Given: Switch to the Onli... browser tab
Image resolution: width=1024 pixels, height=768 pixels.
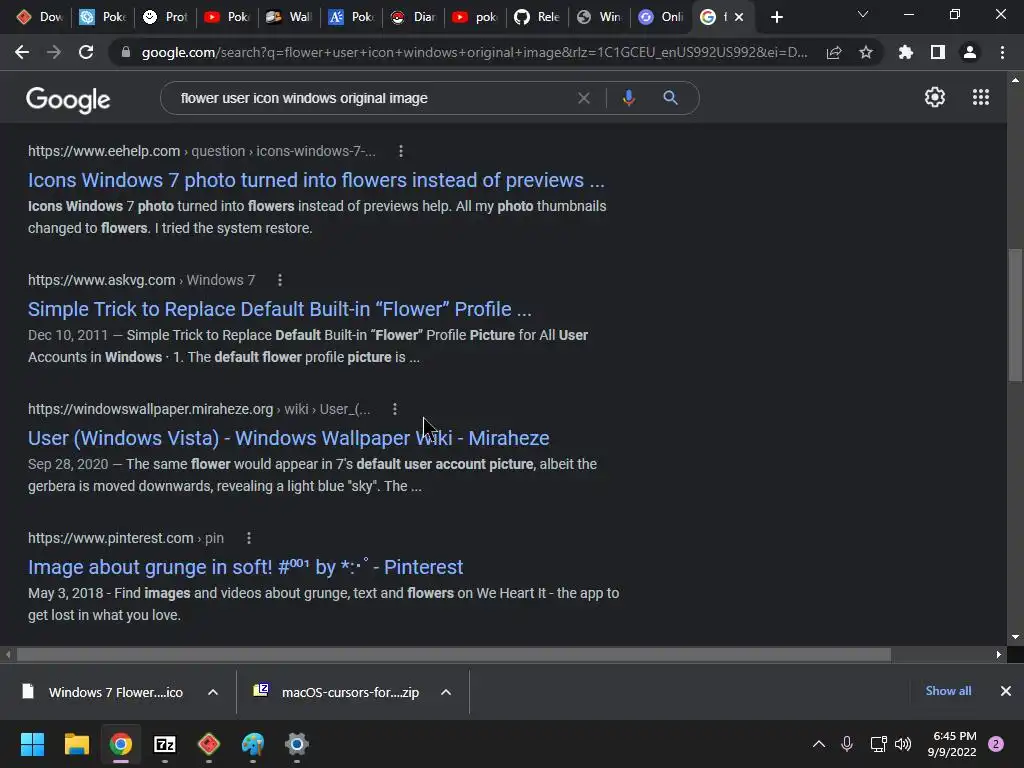Looking at the screenshot, I should [662, 17].
